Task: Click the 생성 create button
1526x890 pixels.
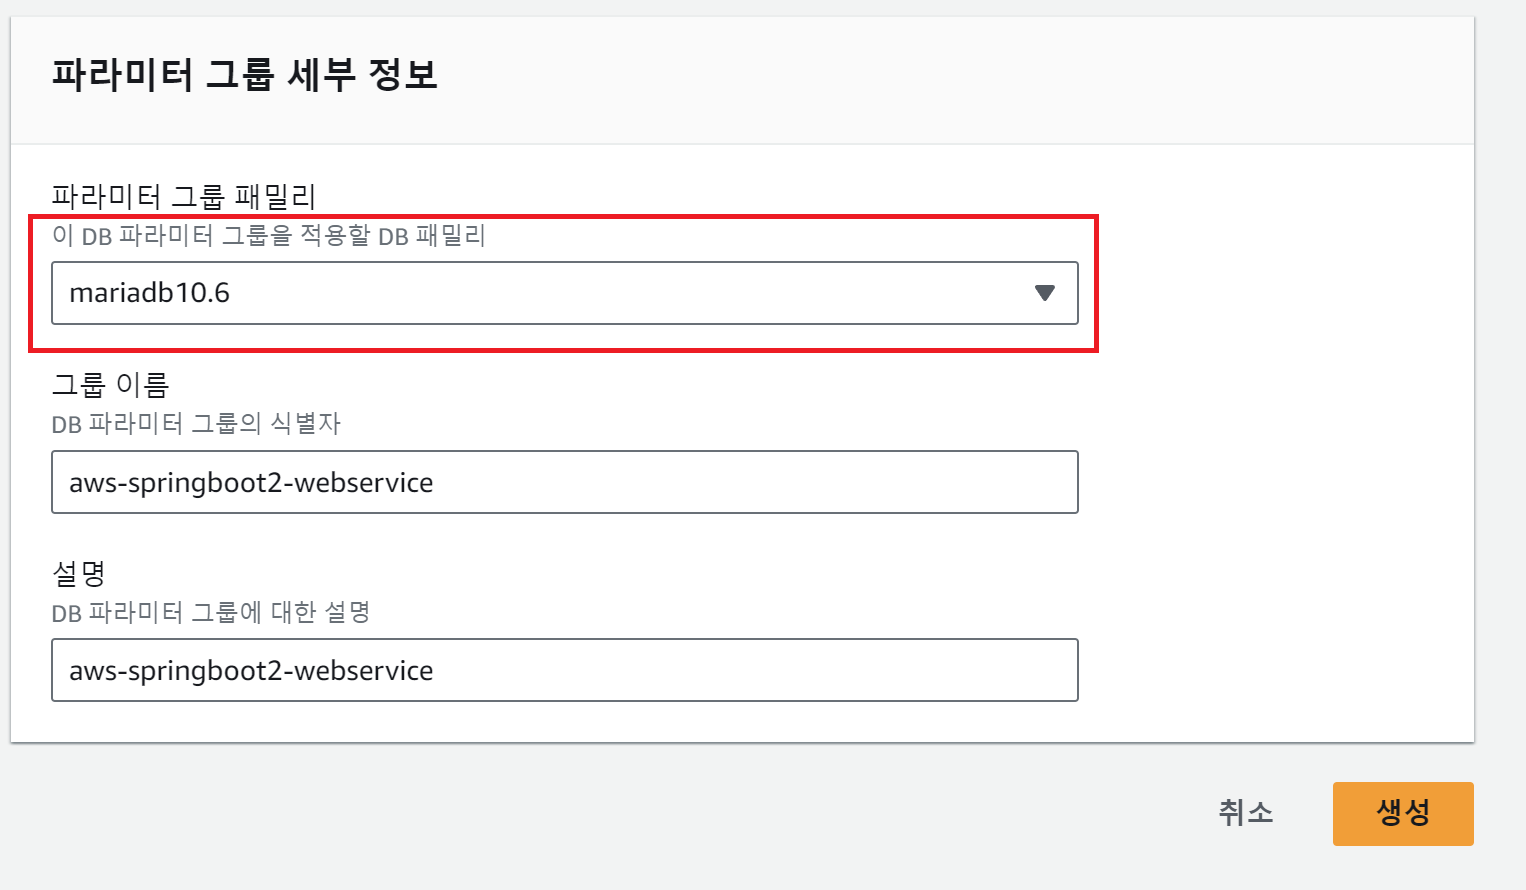Action: click(1403, 813)
